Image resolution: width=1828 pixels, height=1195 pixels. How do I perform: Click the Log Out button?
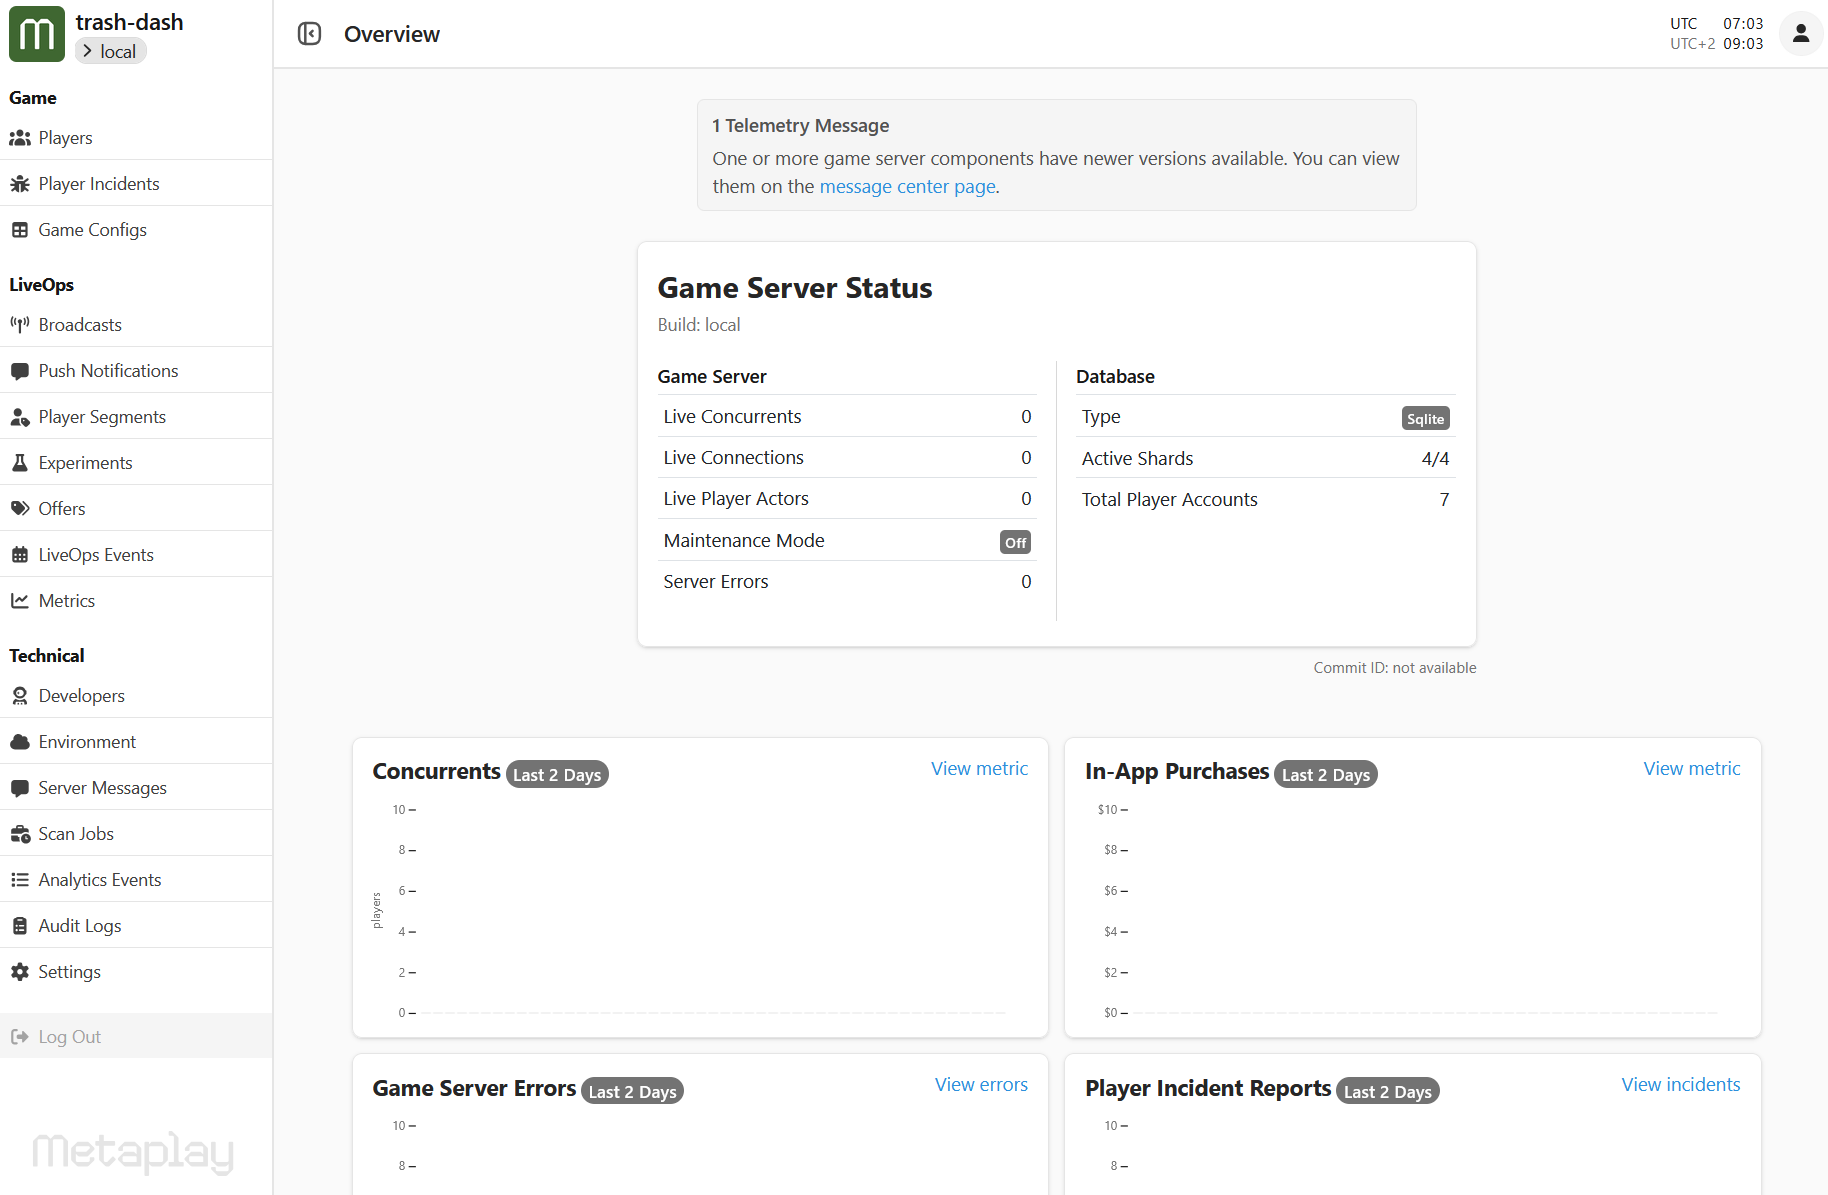point(69,1037)
